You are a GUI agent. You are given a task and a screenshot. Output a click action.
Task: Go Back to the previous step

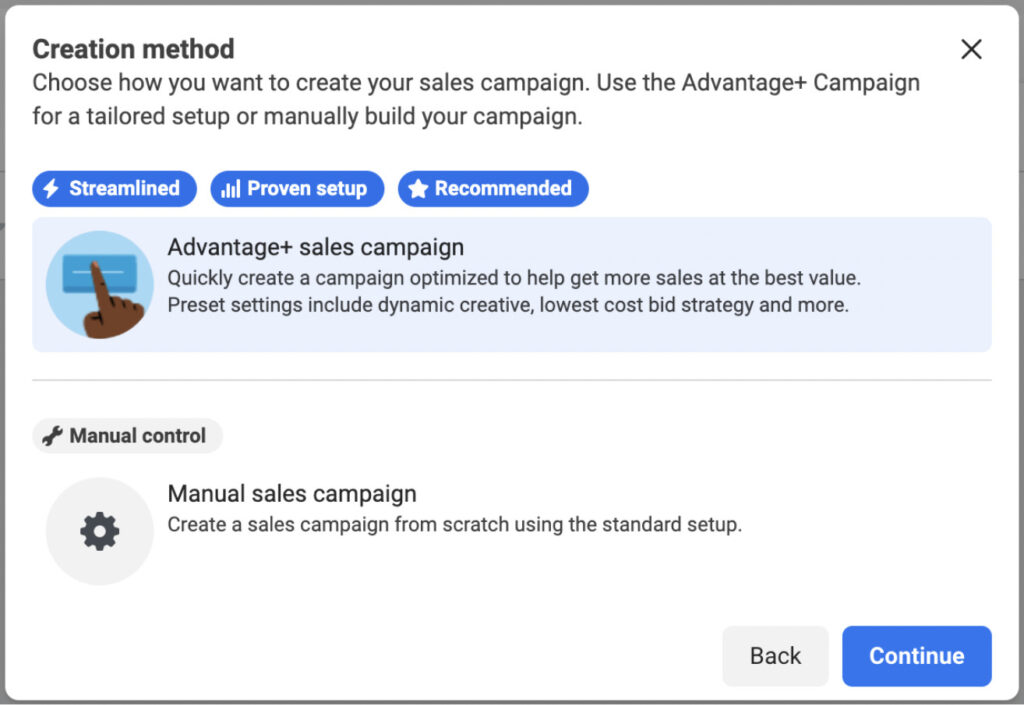[775, 656]
